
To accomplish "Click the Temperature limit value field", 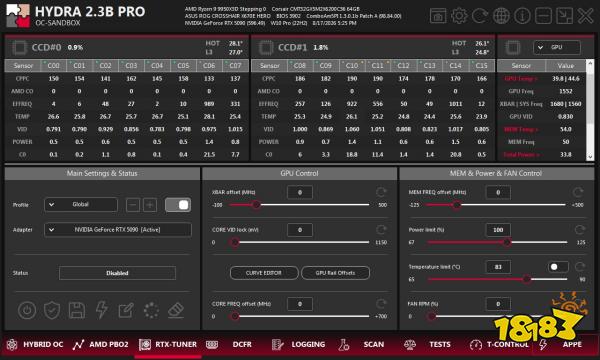I will click(x=498, y=267).
